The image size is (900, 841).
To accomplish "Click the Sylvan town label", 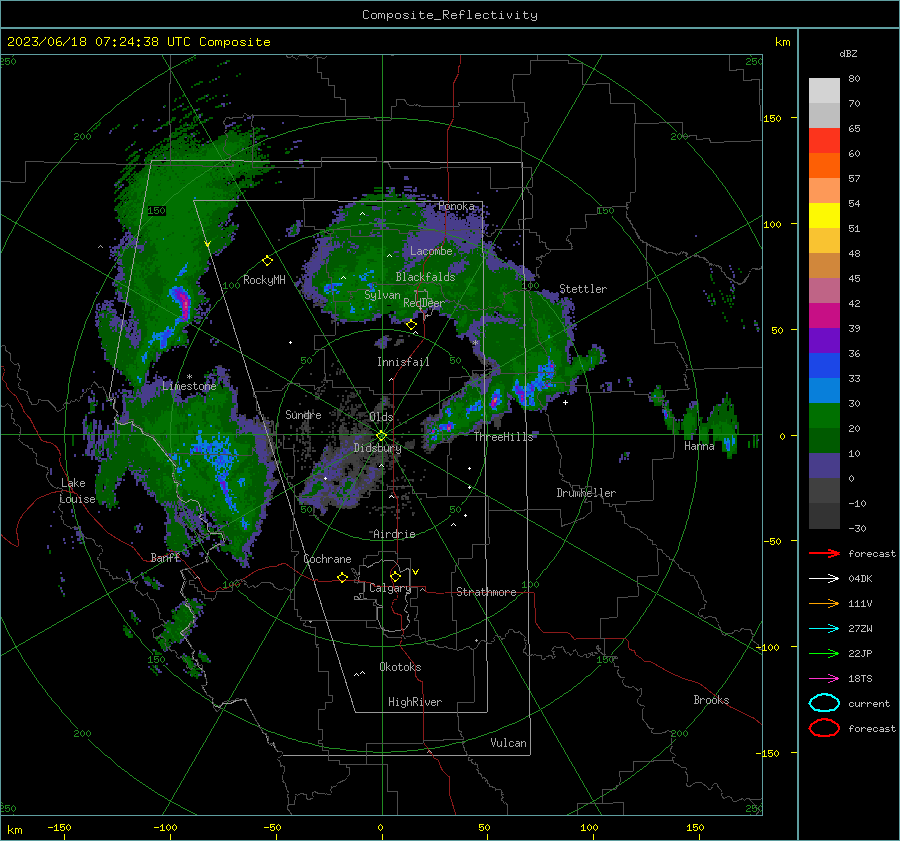I will click(x=382, y=296).
